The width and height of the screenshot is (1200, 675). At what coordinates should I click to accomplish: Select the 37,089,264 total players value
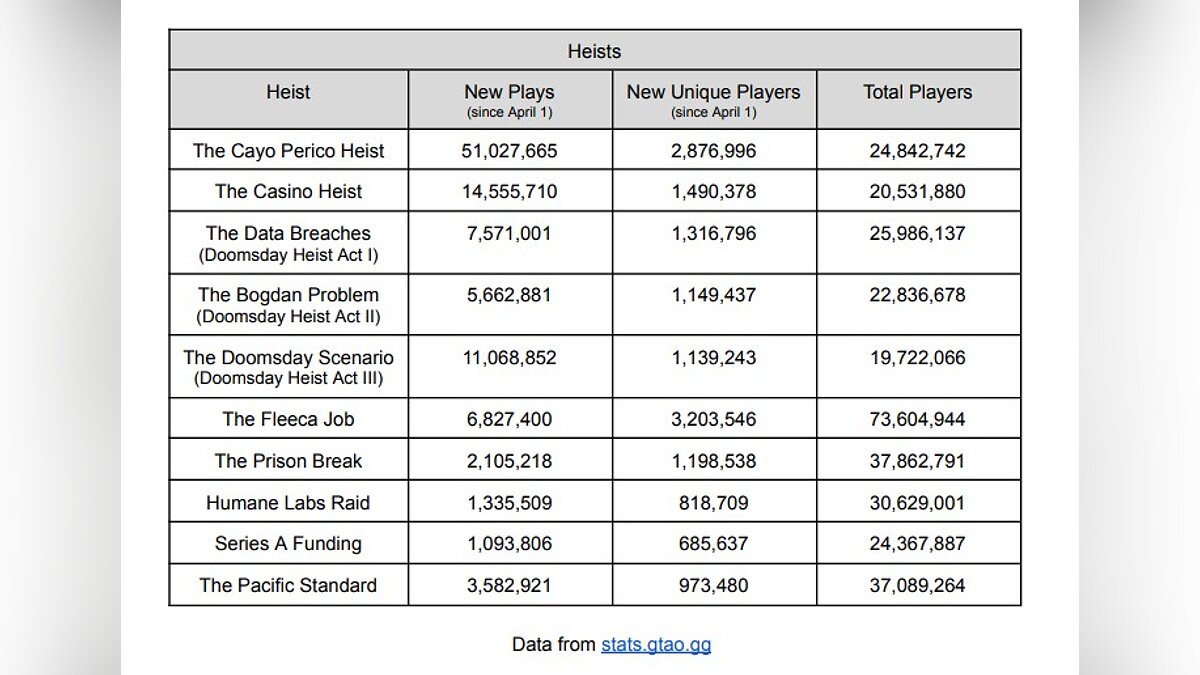click(x=917, y=585)
